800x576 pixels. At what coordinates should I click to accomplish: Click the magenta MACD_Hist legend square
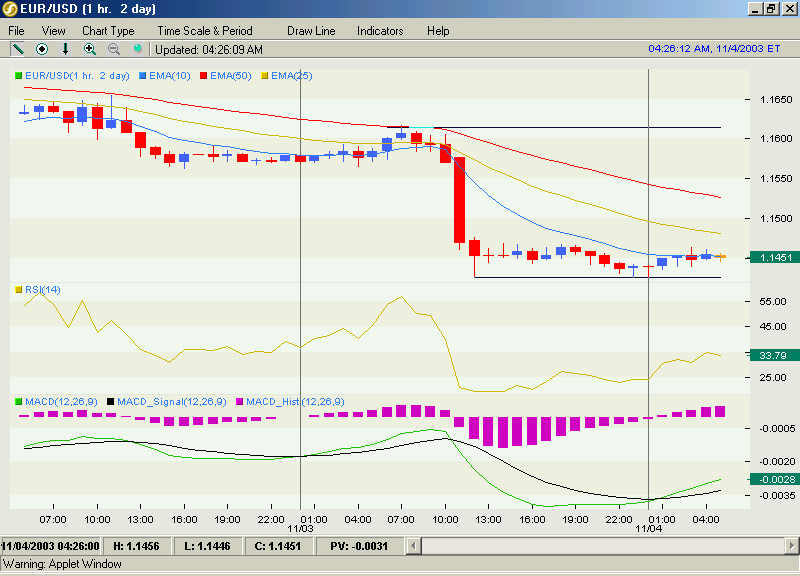tap(239, 402)
